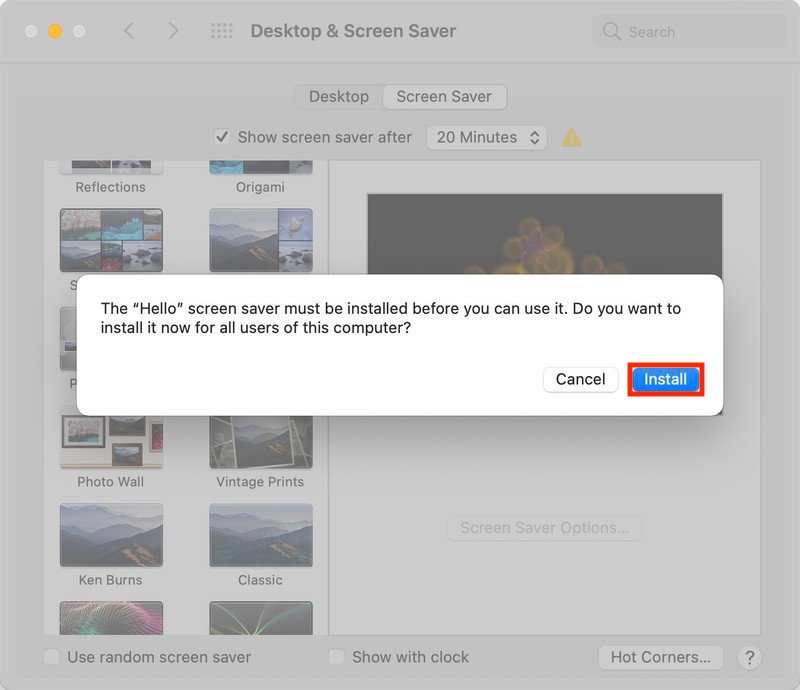Viewport: 800px width, 690px height.
Task: Open the 20 Minutes dropdown
Action: point(487,137)
